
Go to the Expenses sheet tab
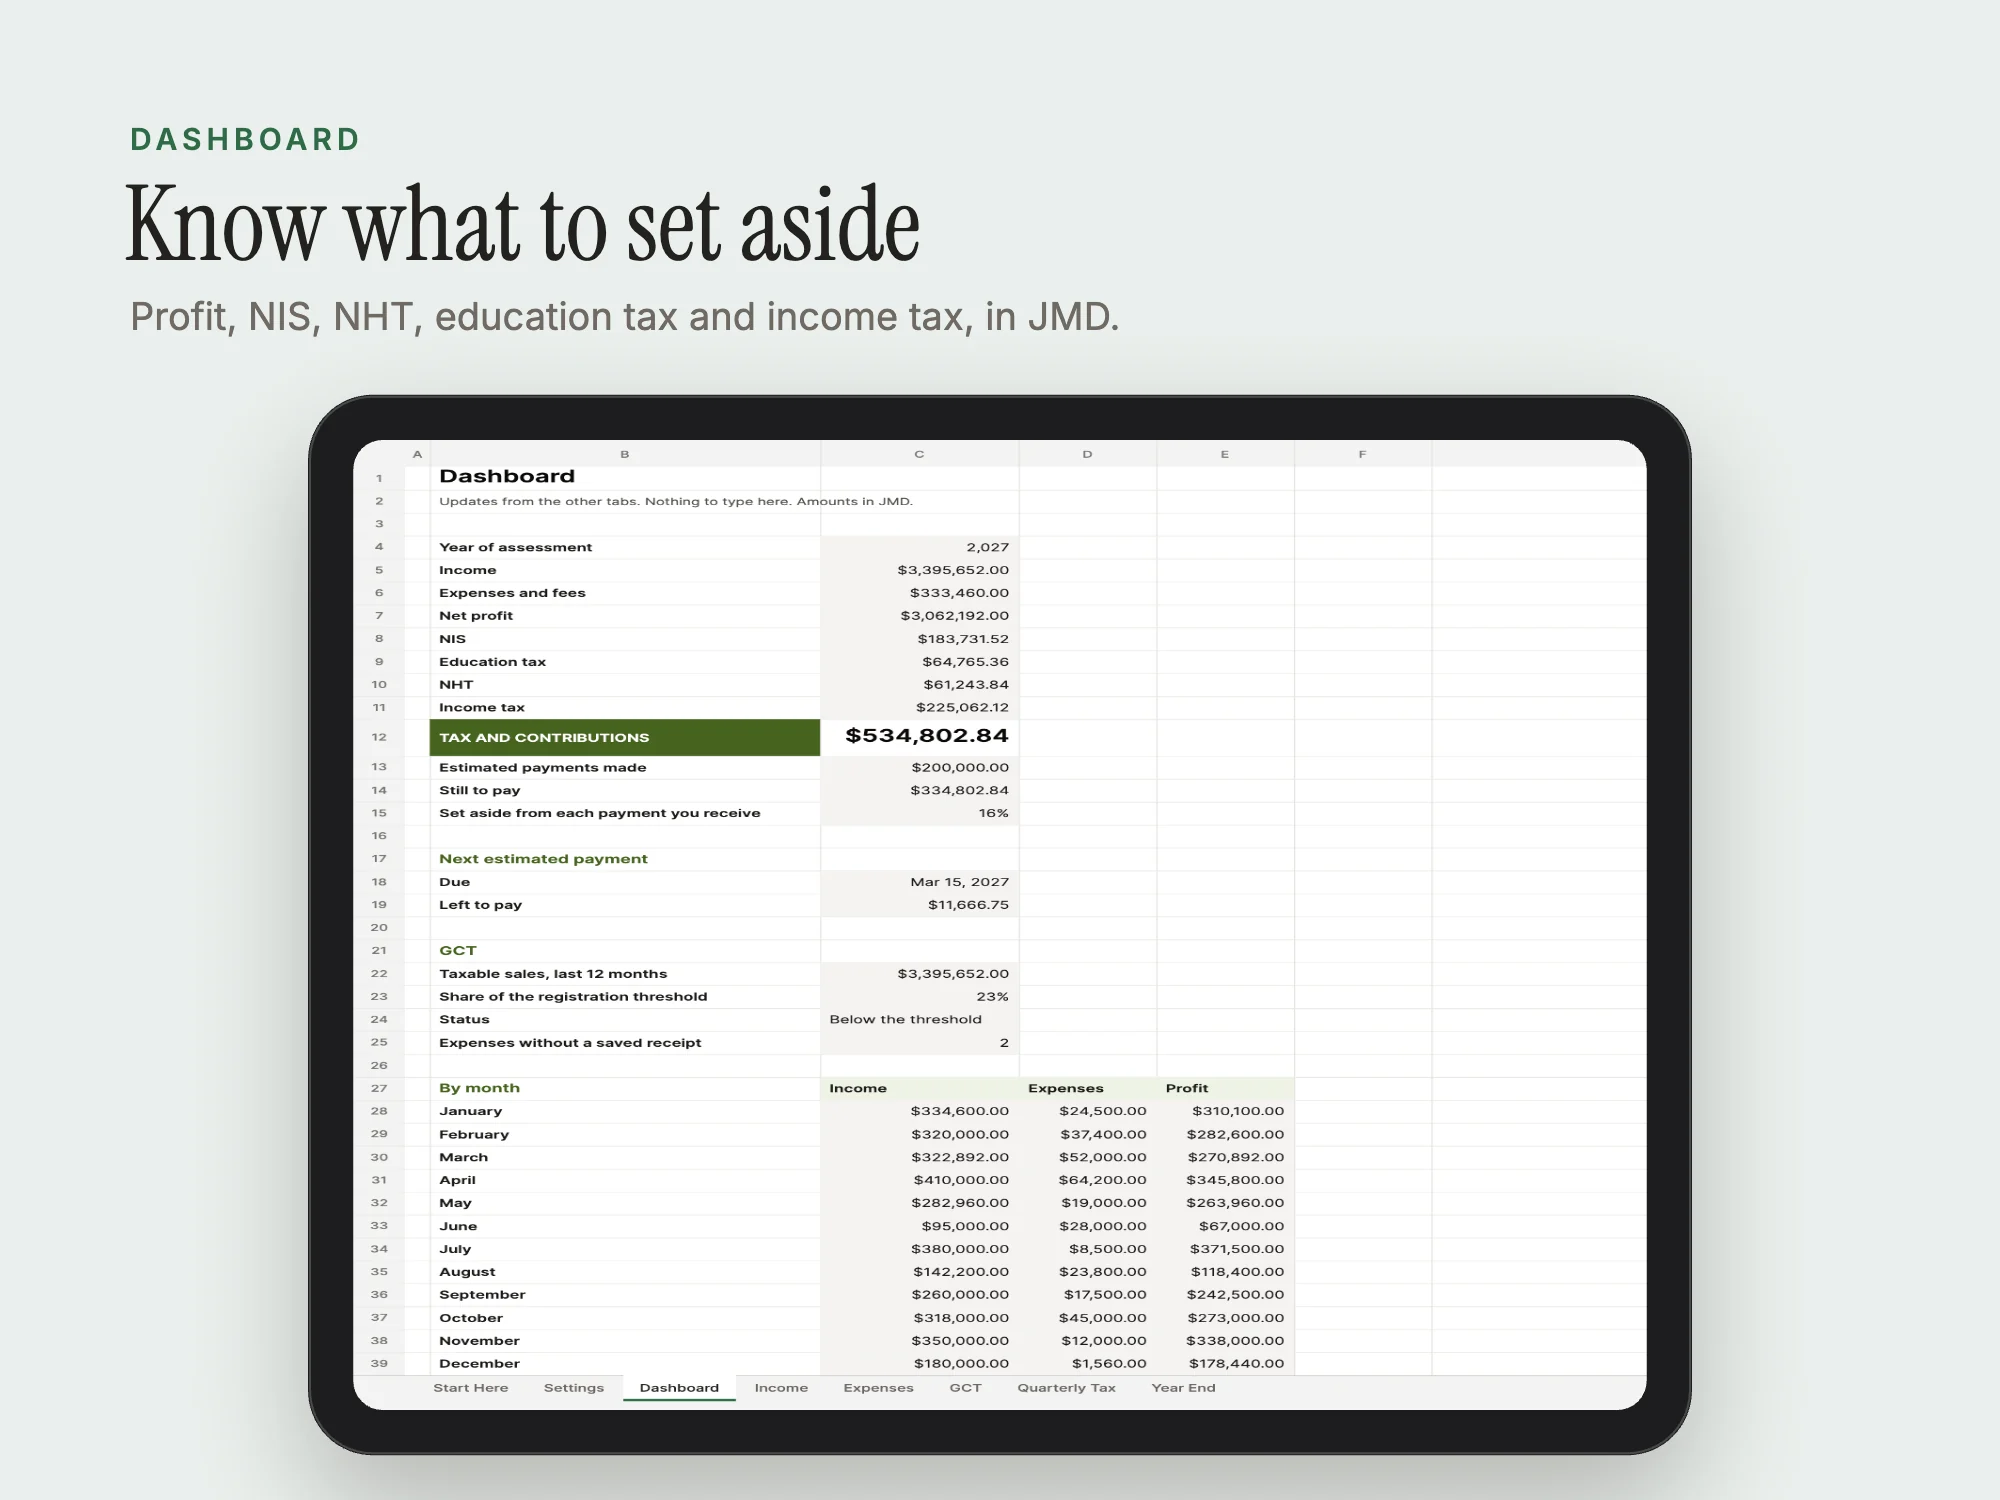(878, 1388)
